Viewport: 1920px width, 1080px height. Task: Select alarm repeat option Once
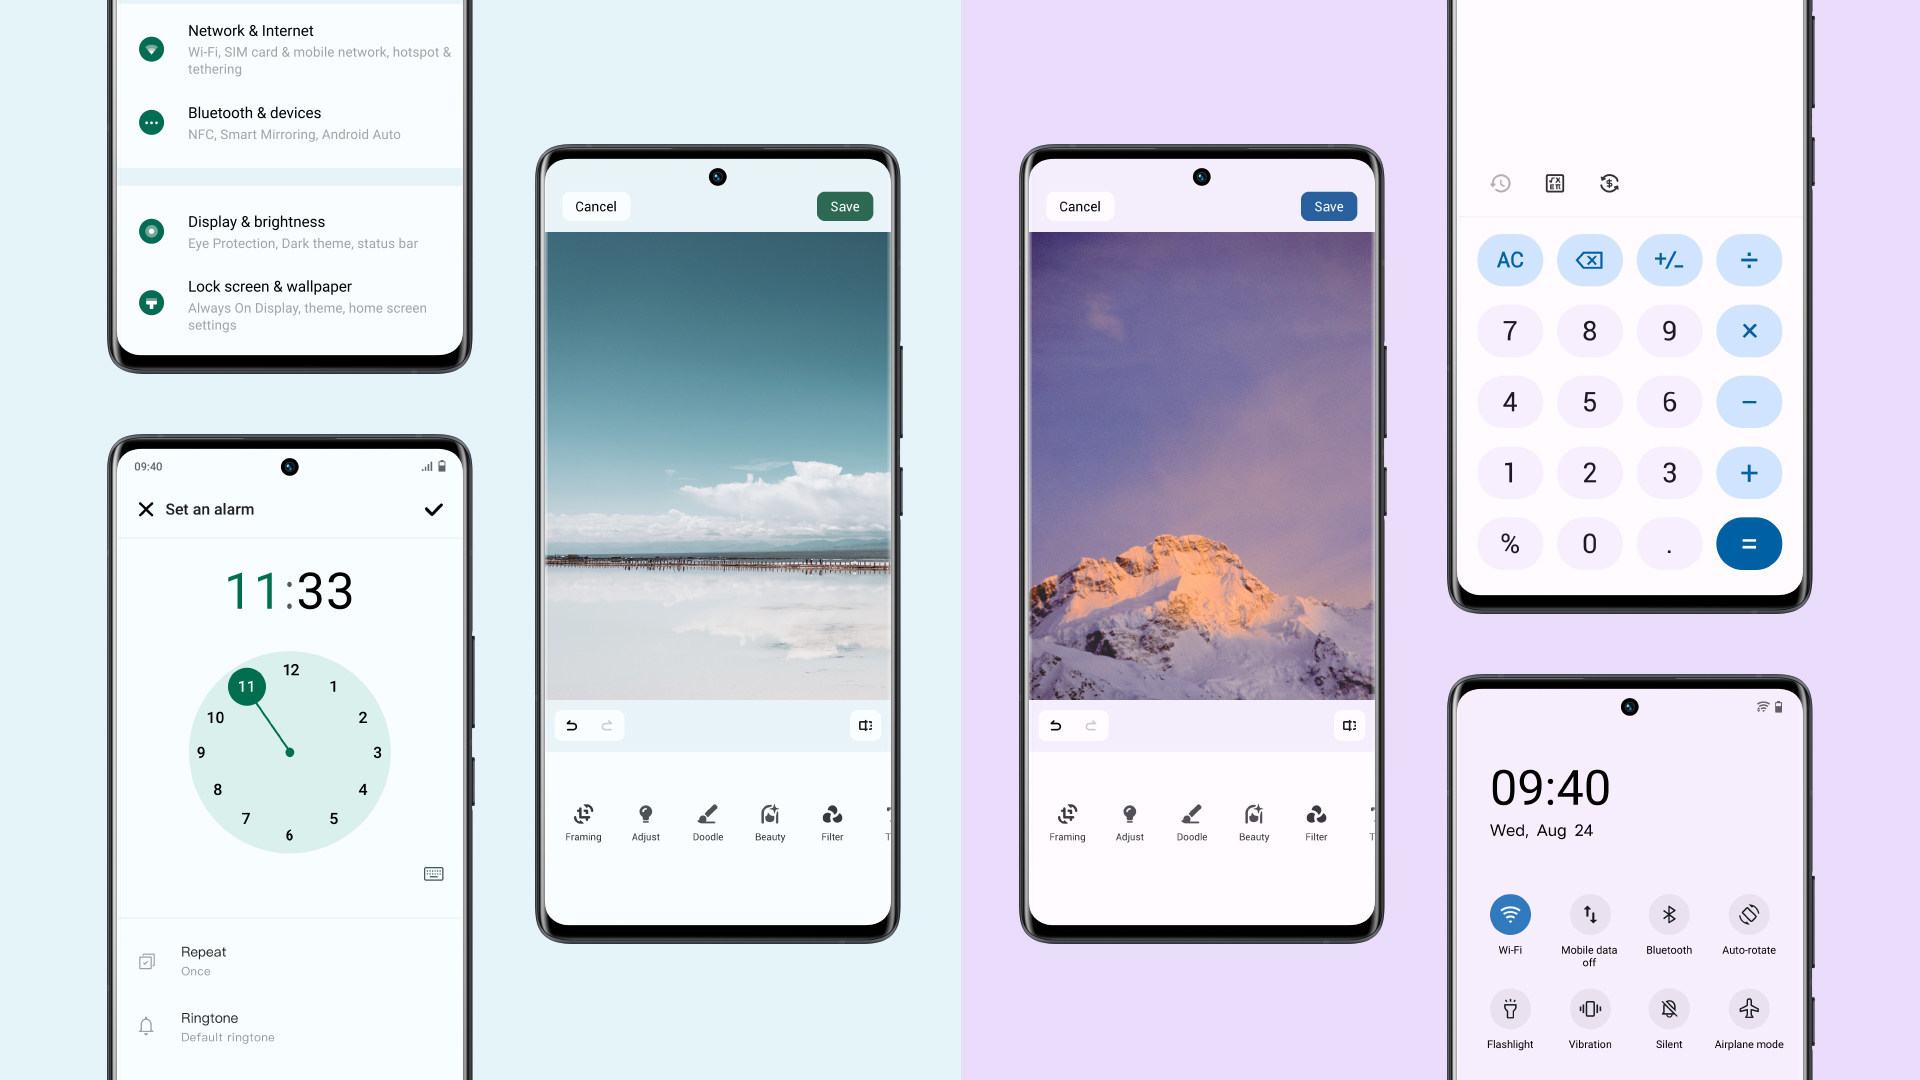pyautogui.click(x=290, y=959)
